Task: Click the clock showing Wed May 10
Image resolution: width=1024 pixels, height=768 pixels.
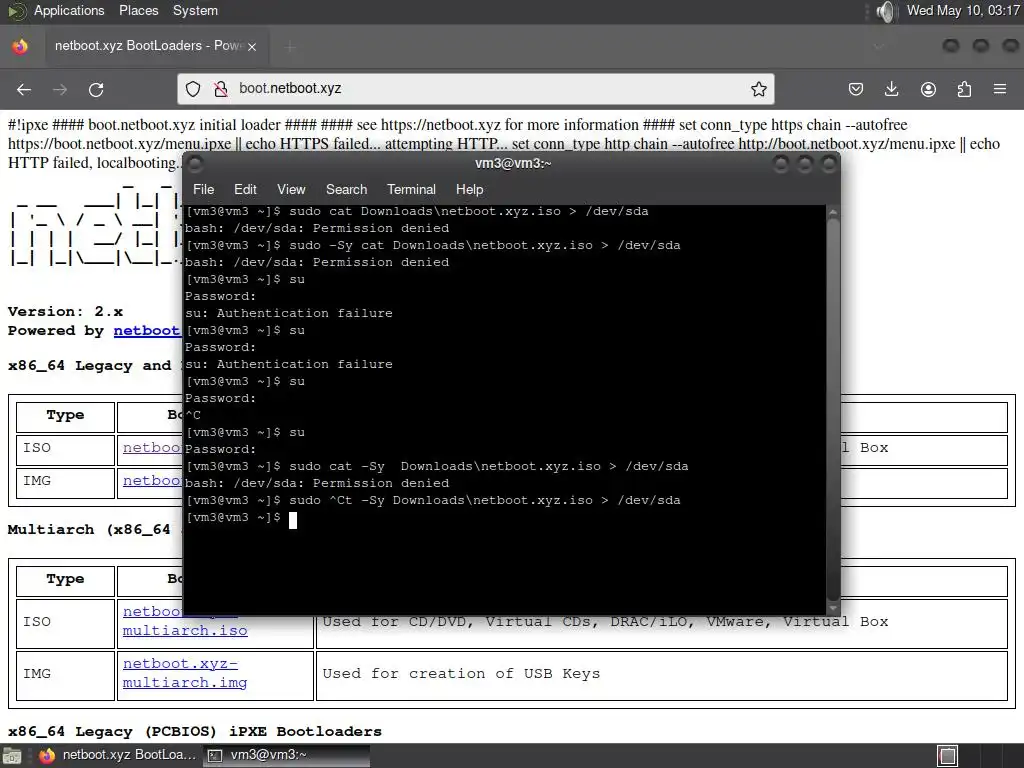Action: (963, 10)
